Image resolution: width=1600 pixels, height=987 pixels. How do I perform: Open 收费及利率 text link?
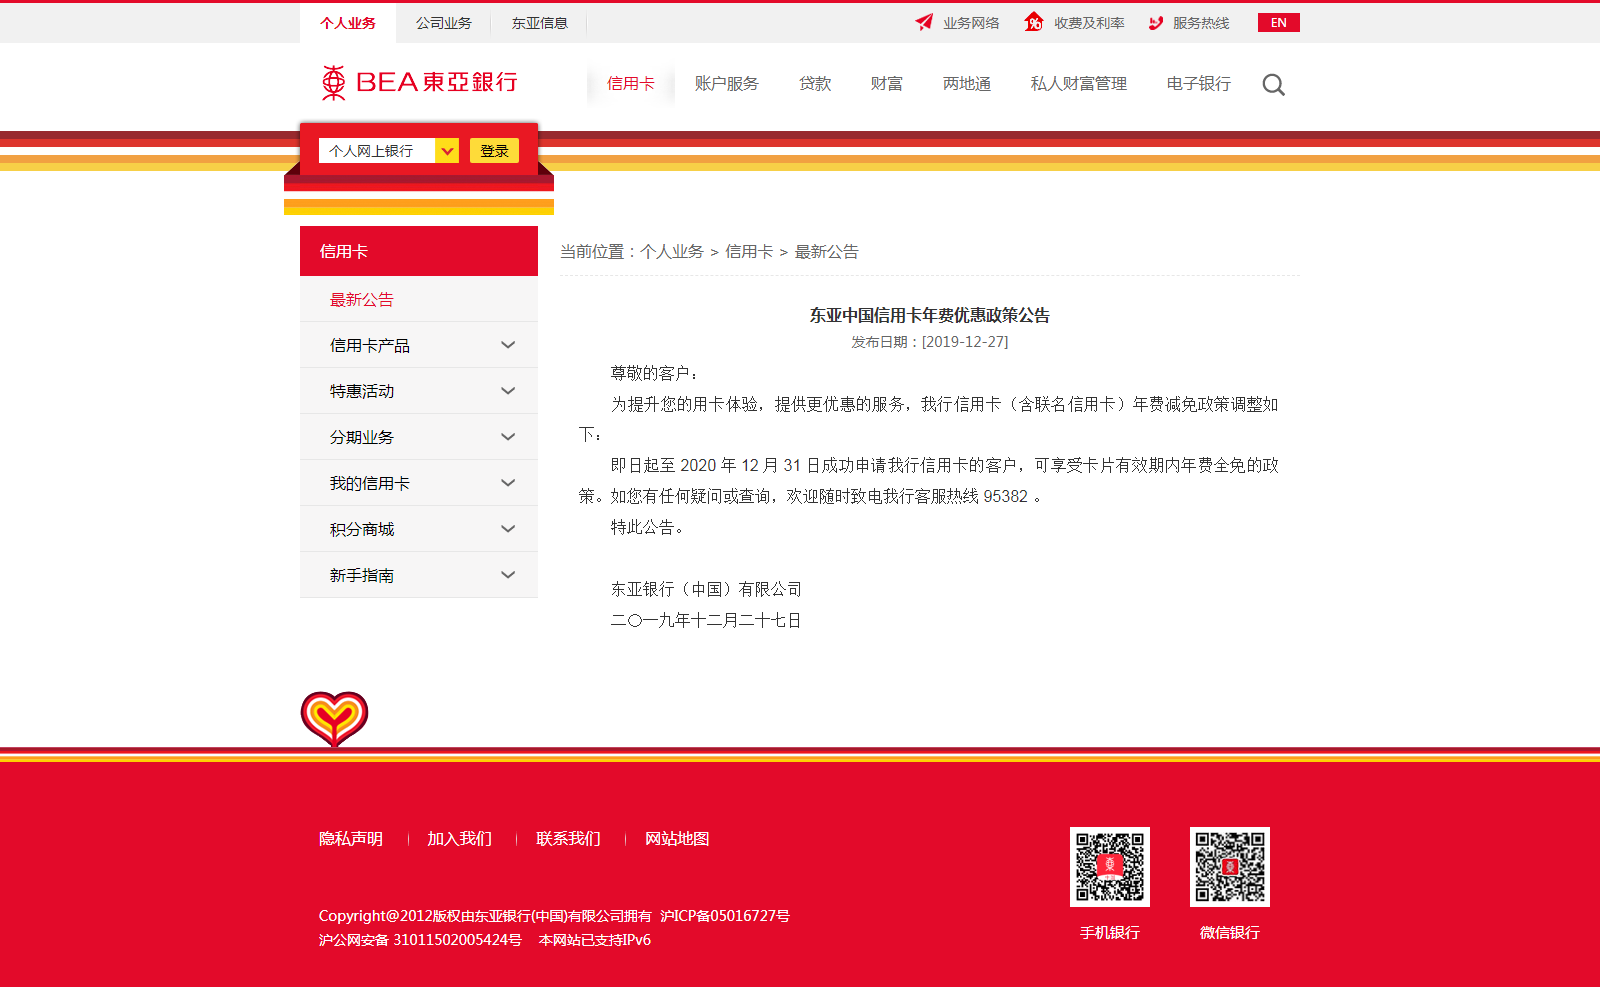(1089, 23)
